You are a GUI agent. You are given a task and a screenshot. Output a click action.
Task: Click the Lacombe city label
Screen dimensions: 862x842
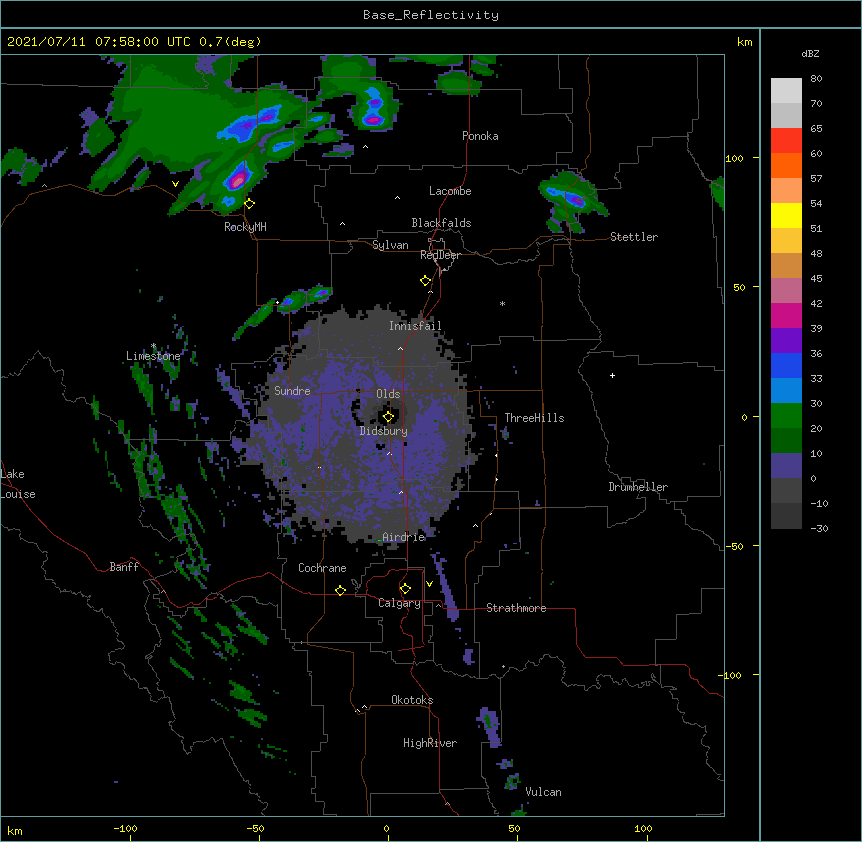(450, 191)
